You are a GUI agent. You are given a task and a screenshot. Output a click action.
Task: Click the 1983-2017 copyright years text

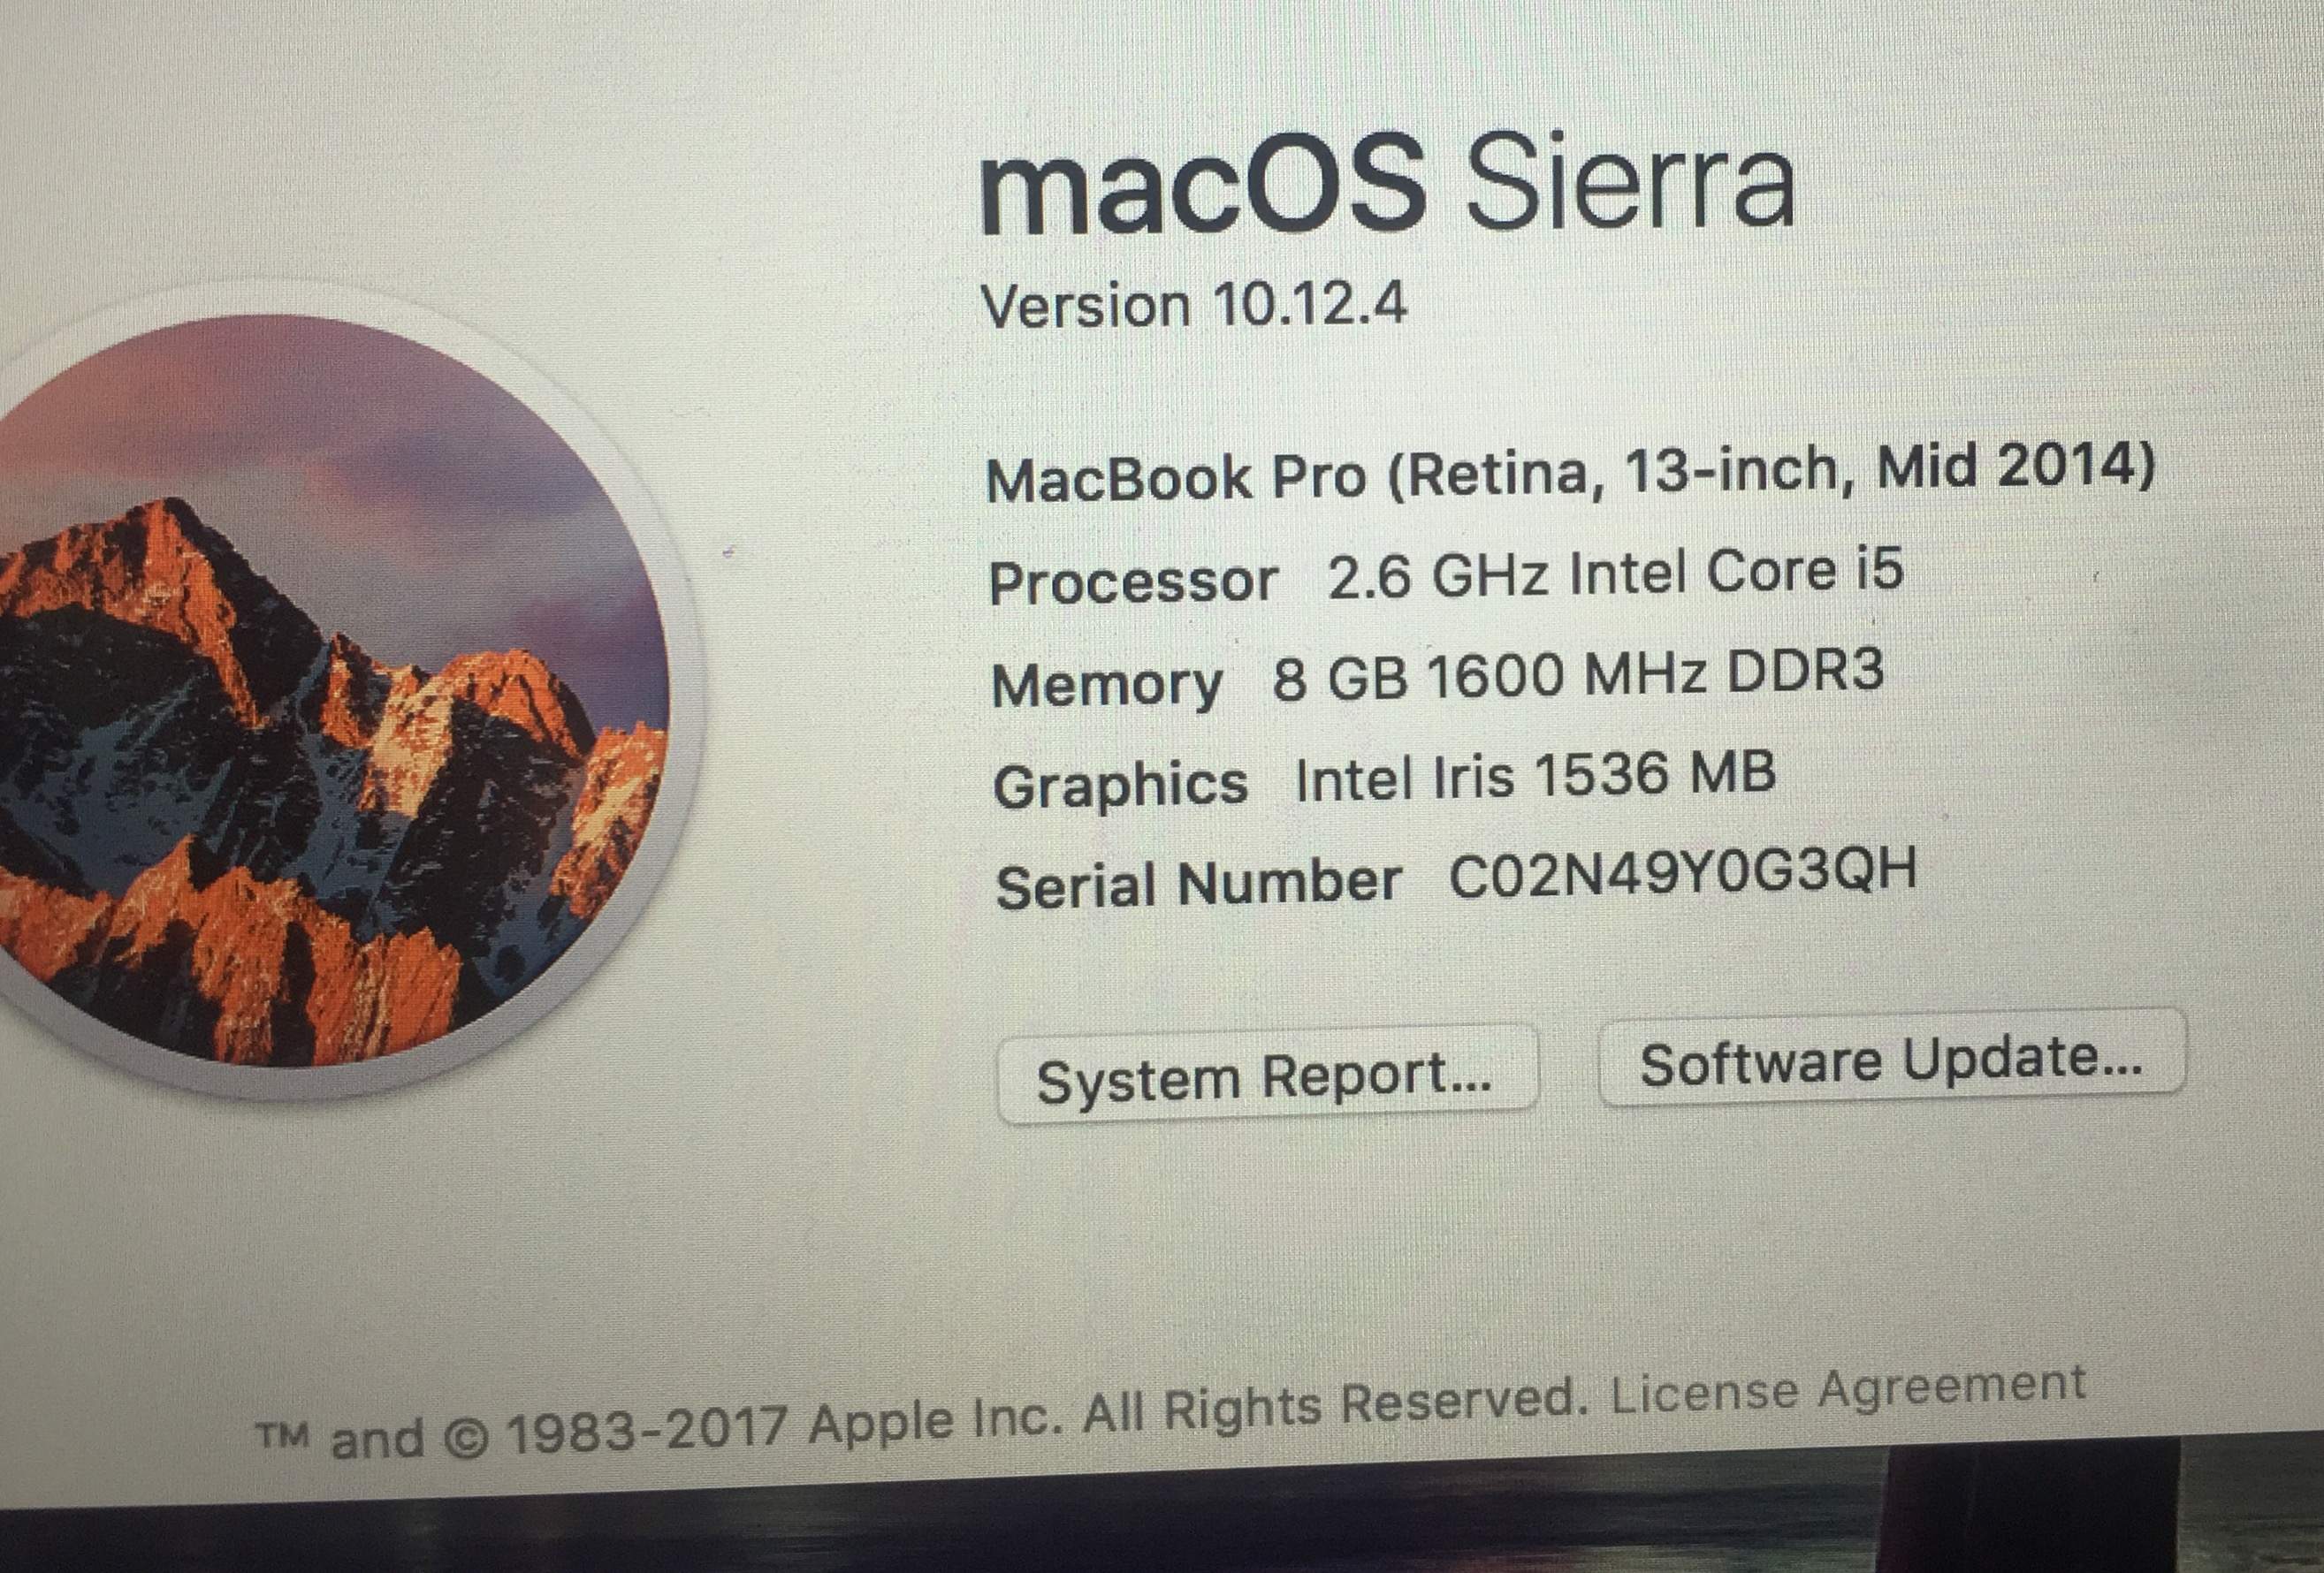click(x=645, y=1429)
